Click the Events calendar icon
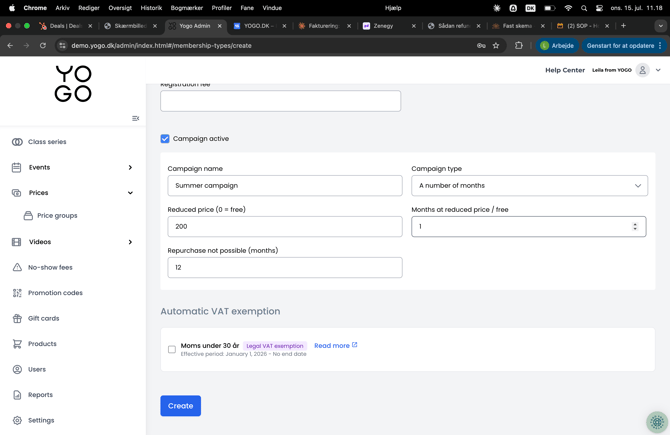The image size is (670, 435). point(16,168)
